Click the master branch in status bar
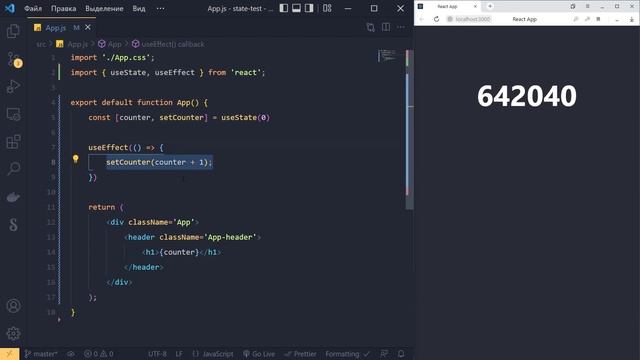Viewport: 640px width, 360px height. pyautogui.click(x=41, y=354)
